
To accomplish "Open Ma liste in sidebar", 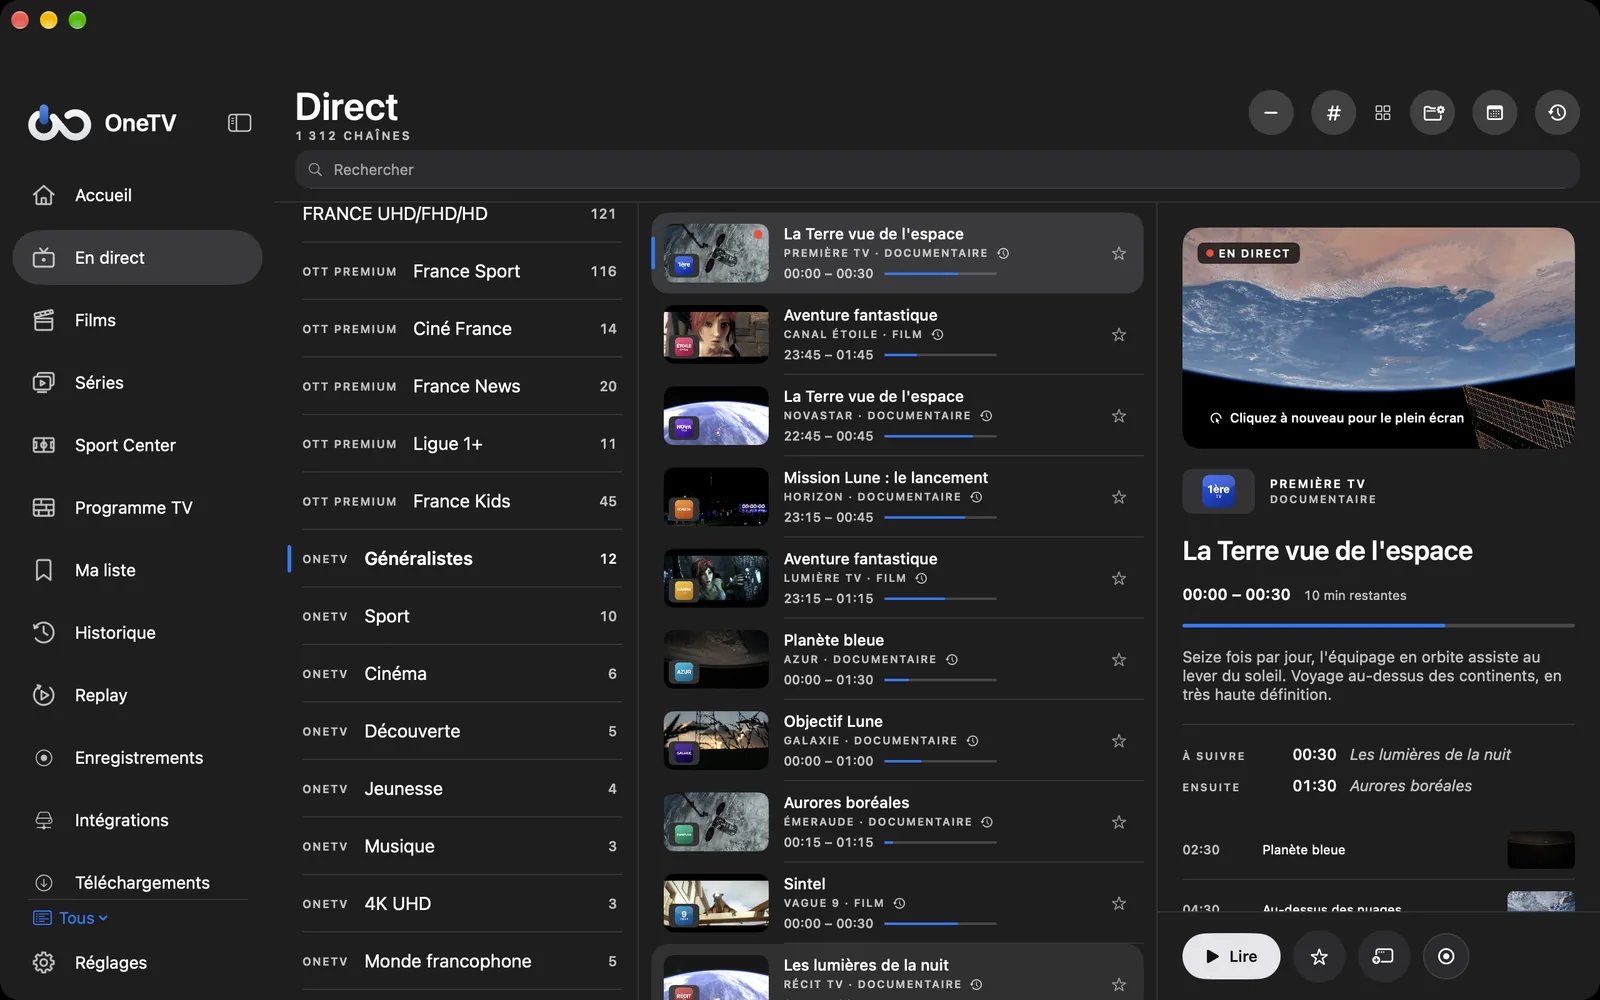I will (x=137, y=570).
